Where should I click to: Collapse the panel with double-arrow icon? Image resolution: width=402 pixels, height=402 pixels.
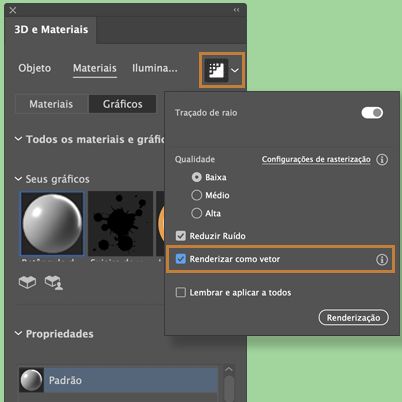coord(236,10)
